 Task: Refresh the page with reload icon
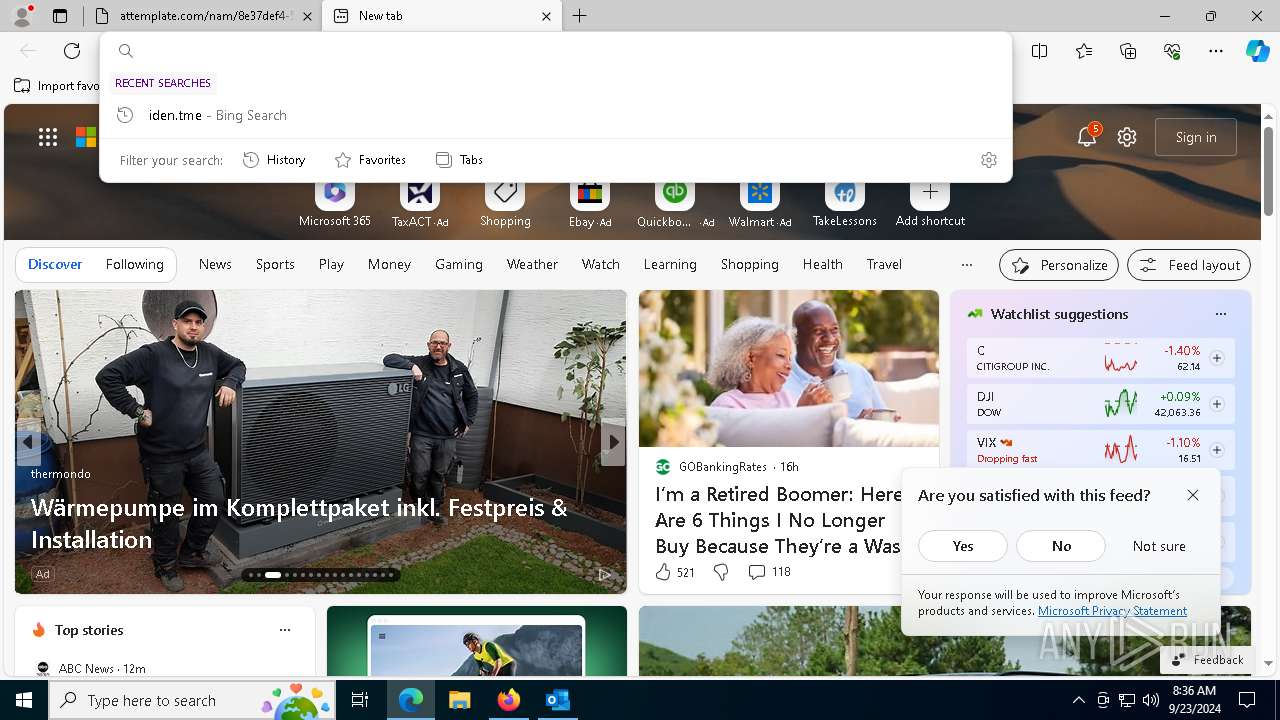[x=72, y=51]
